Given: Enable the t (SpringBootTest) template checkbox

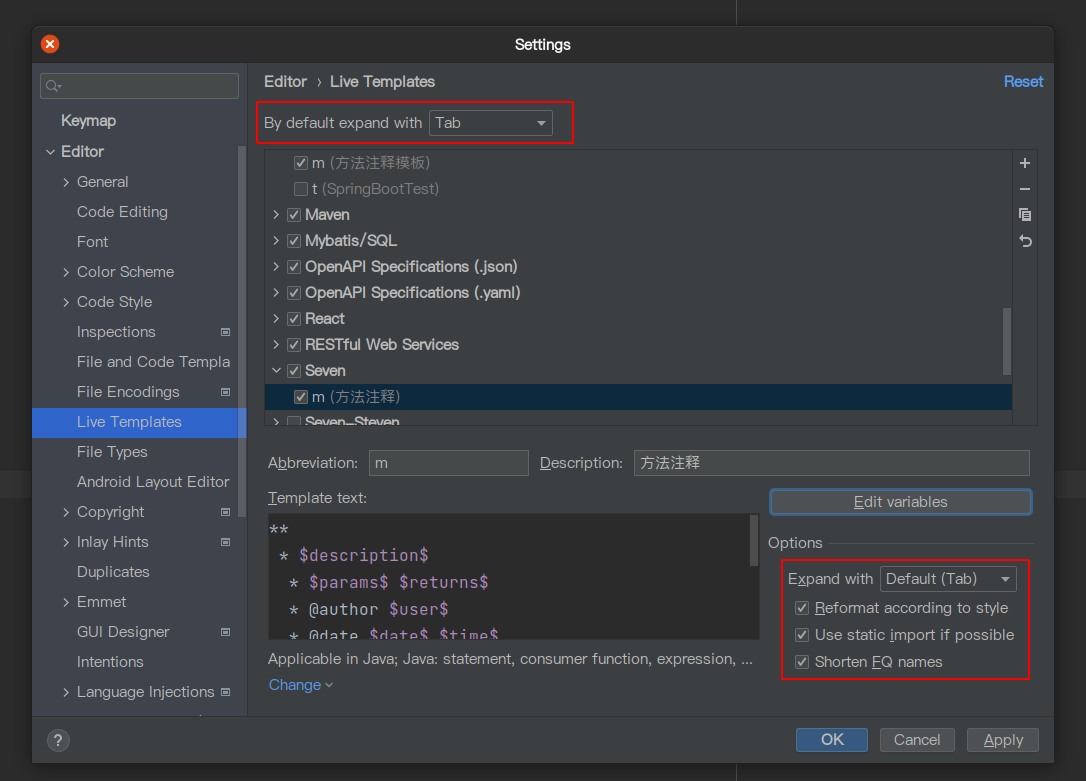Looking at the screenshot, I should tap(301, 189).
